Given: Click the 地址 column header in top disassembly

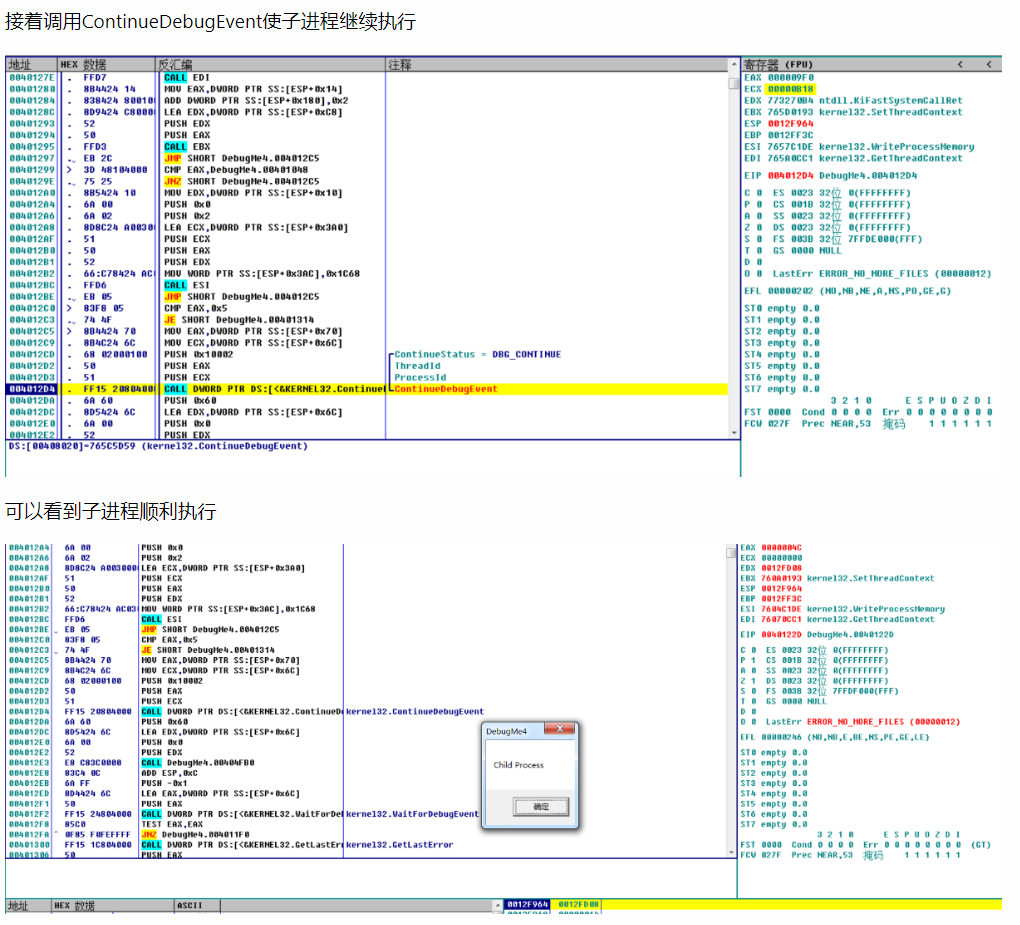Looking at the screenshot, I should tap(31, 64).
